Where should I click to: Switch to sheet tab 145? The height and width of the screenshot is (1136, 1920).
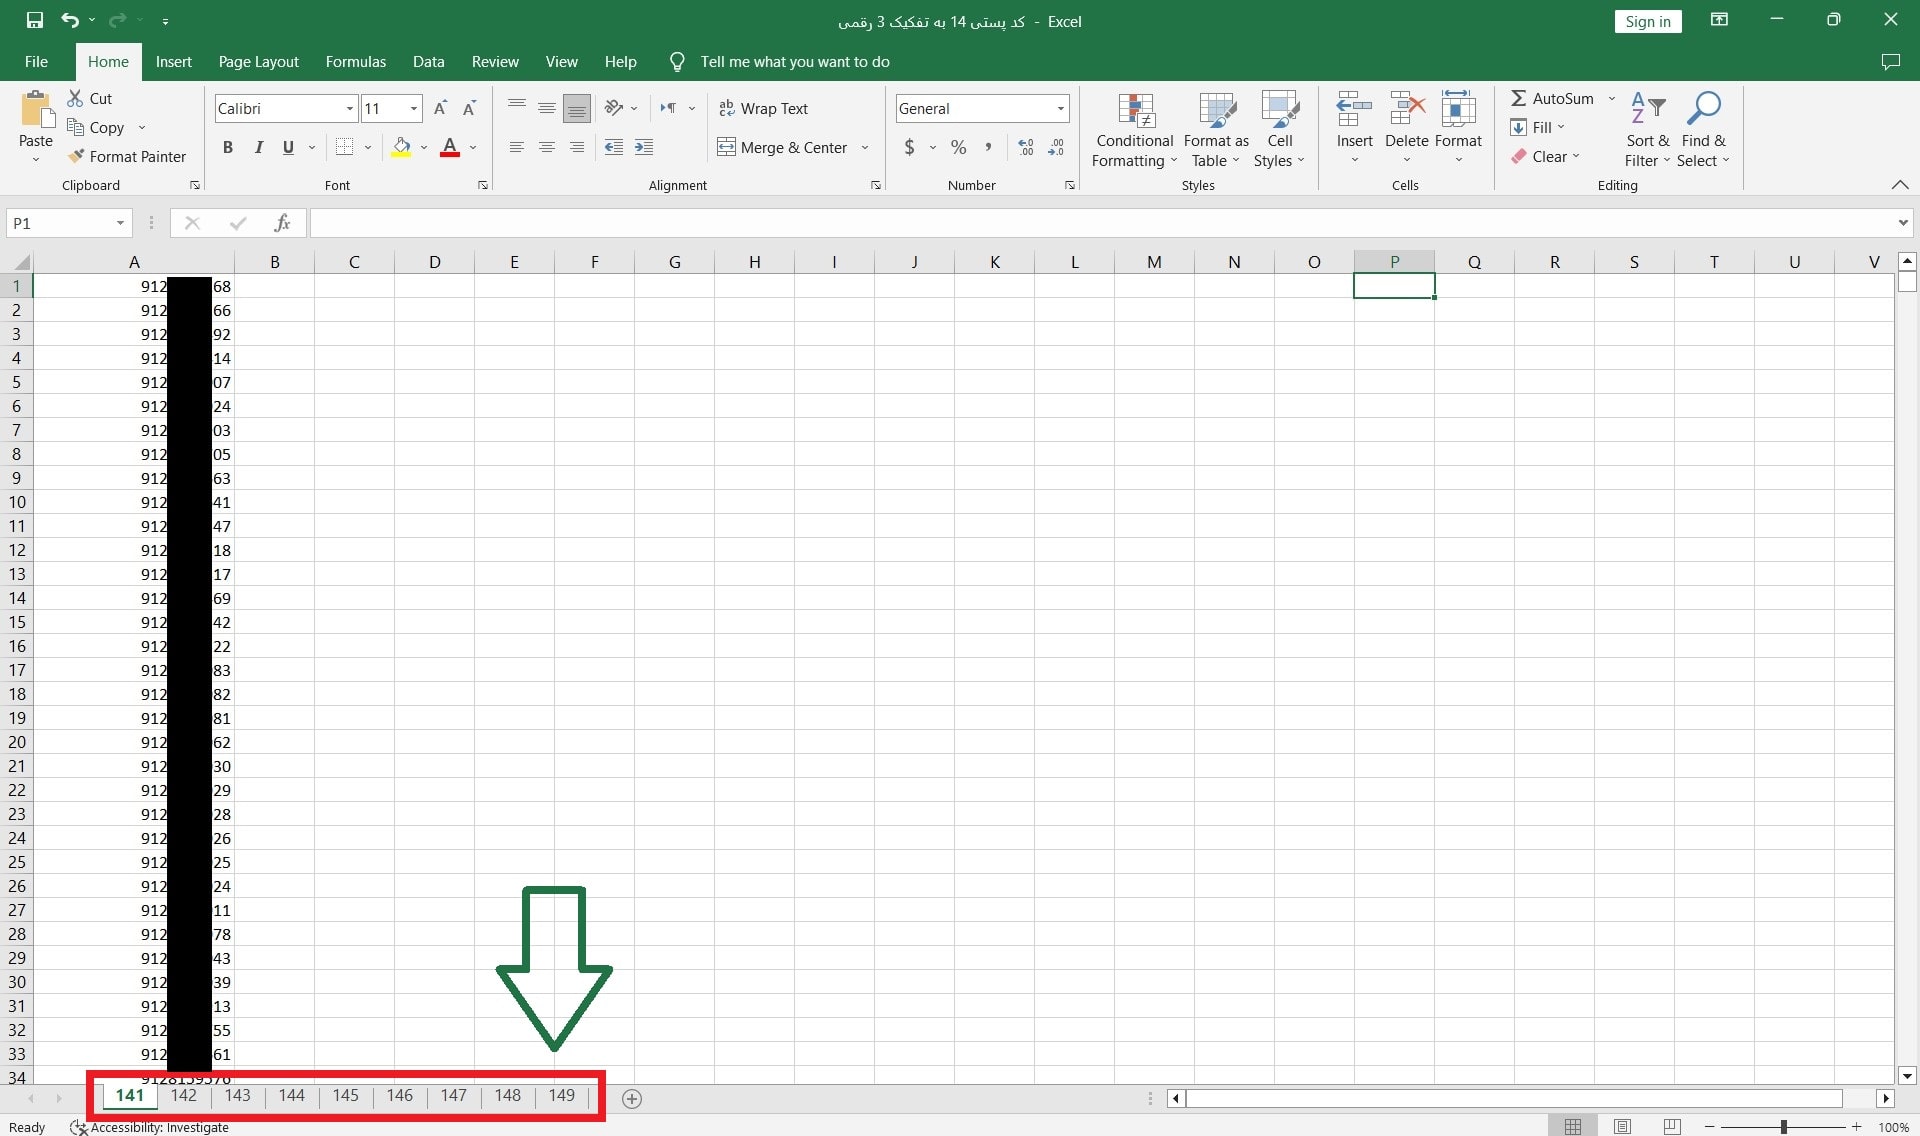[x=345, y=1095]
